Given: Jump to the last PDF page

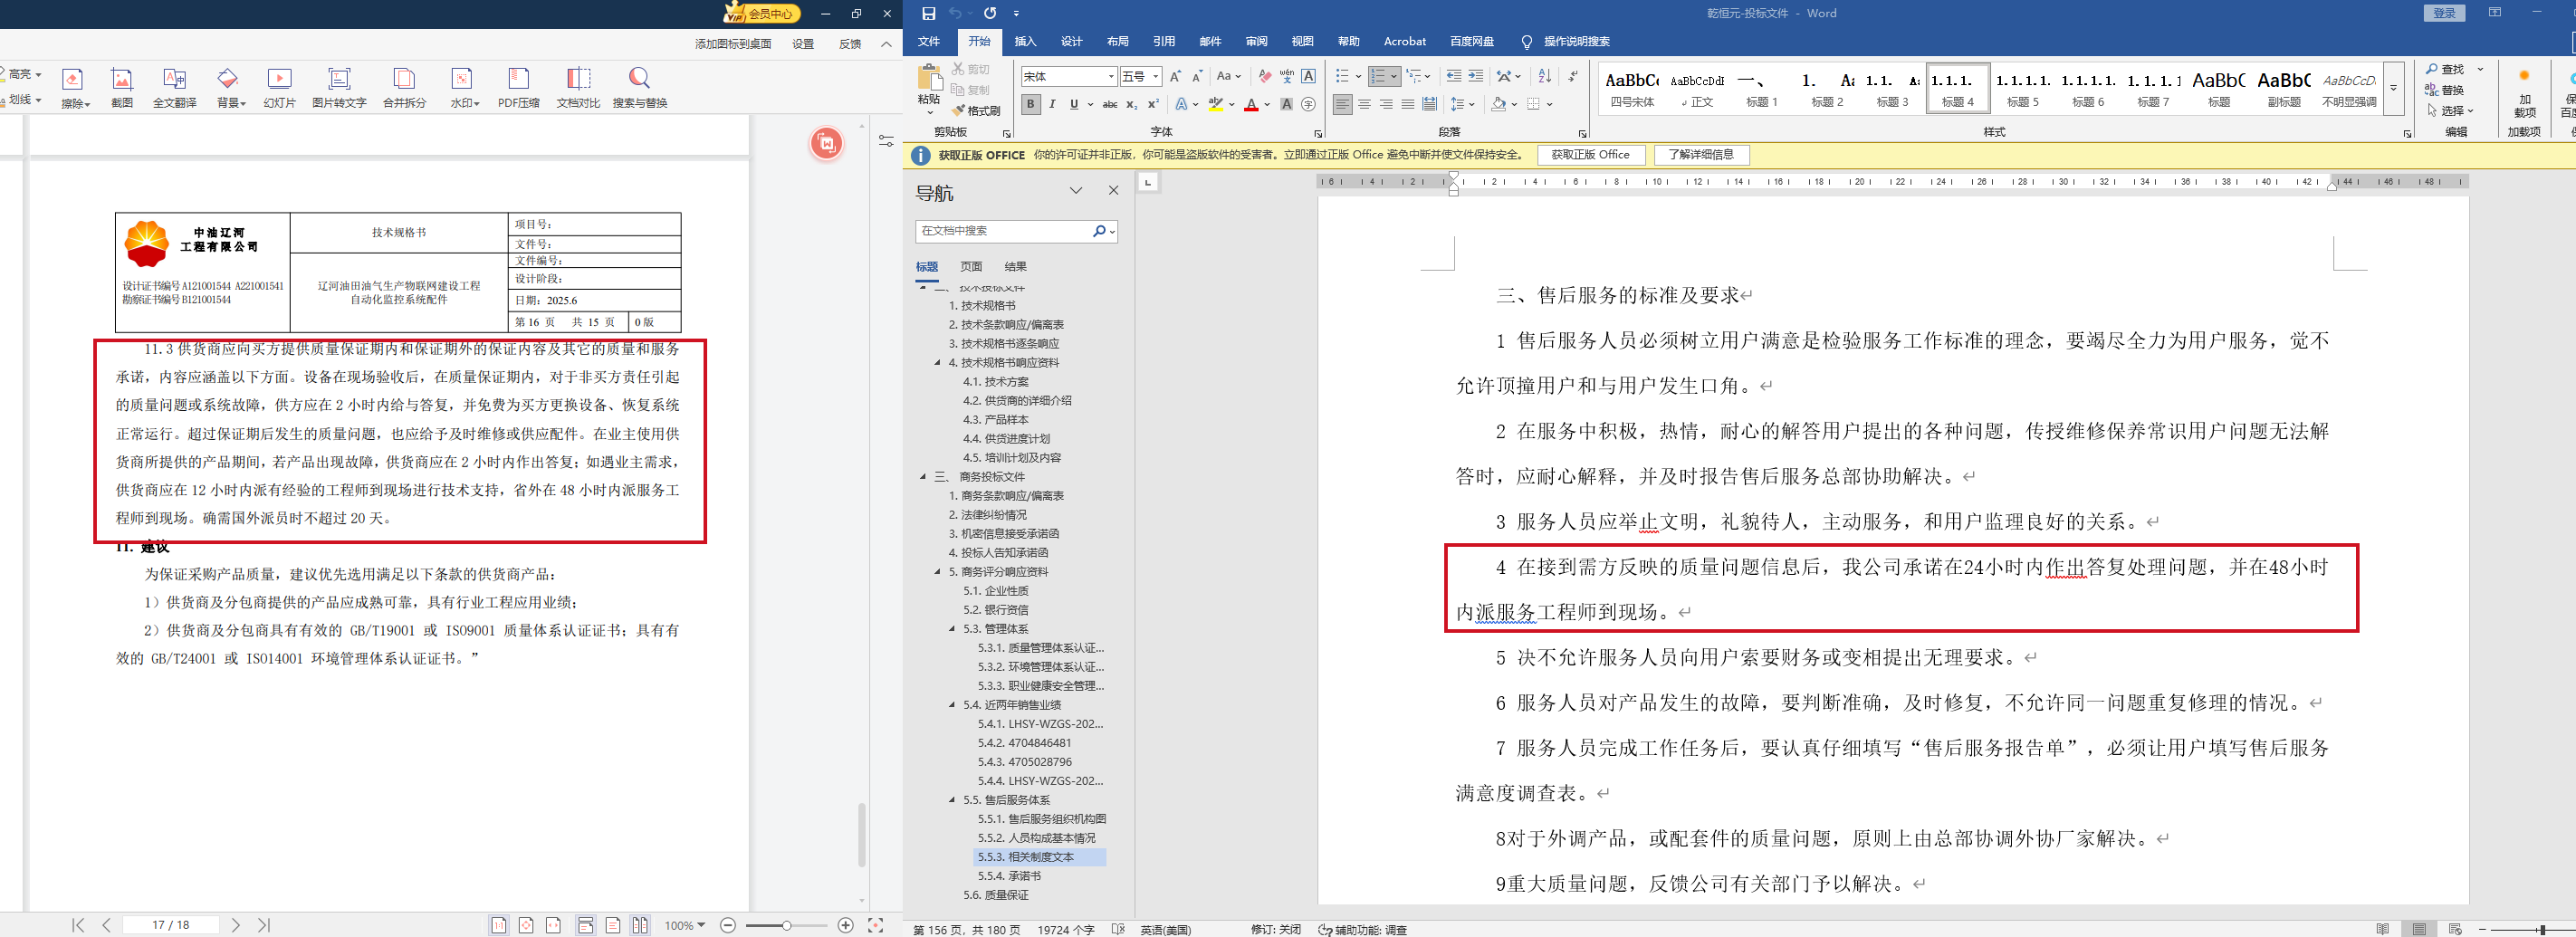Looking at the screenshot, I should point(264,925).
